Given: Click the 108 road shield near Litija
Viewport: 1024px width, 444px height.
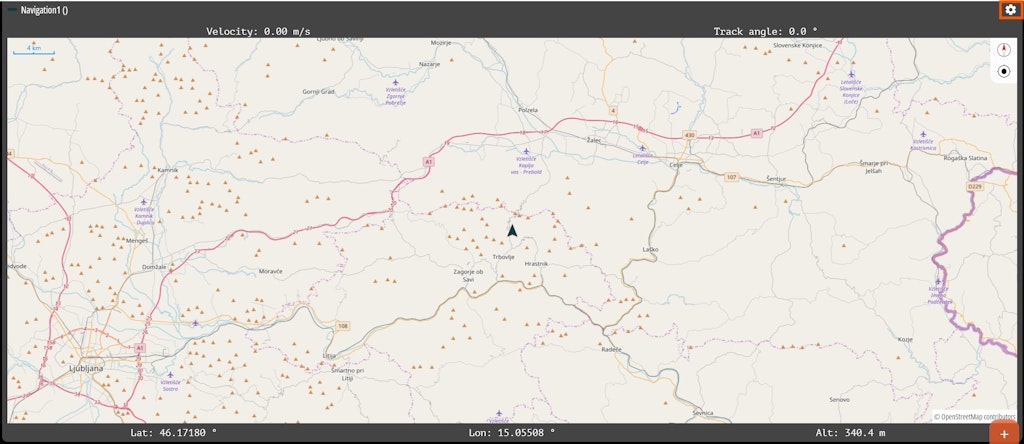Looking at the screenshot, I should click(343, 325).
